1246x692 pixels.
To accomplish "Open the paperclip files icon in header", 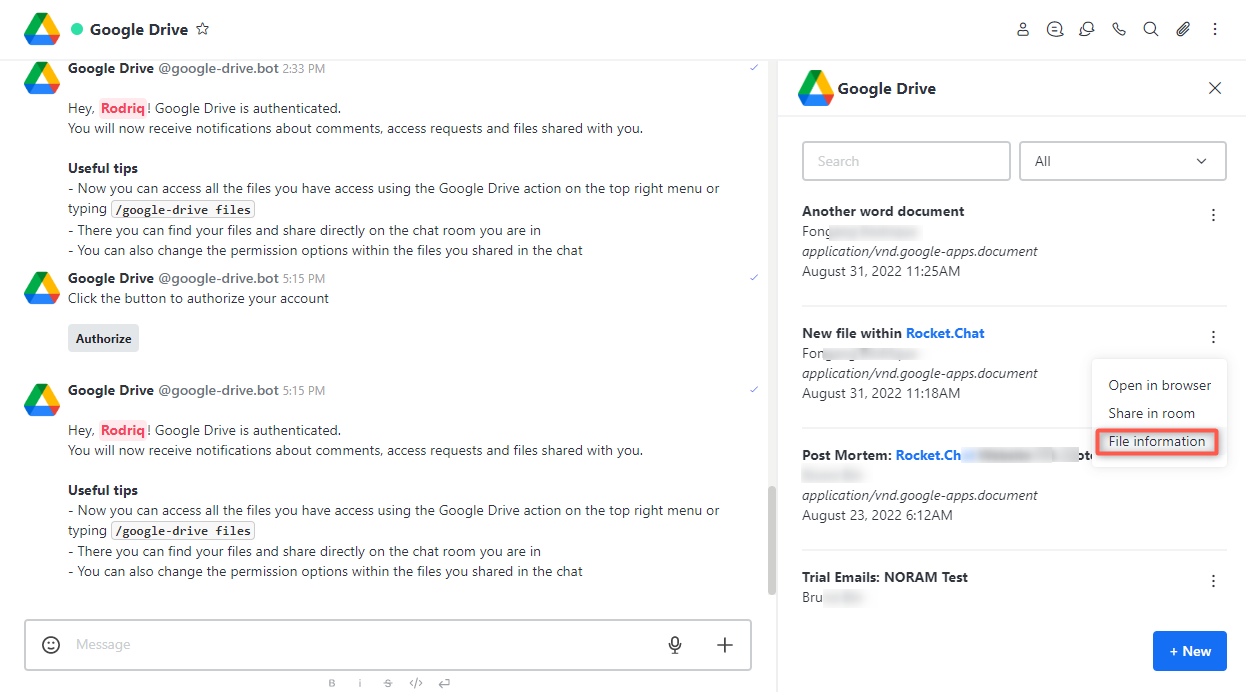I will point(1183,29).
